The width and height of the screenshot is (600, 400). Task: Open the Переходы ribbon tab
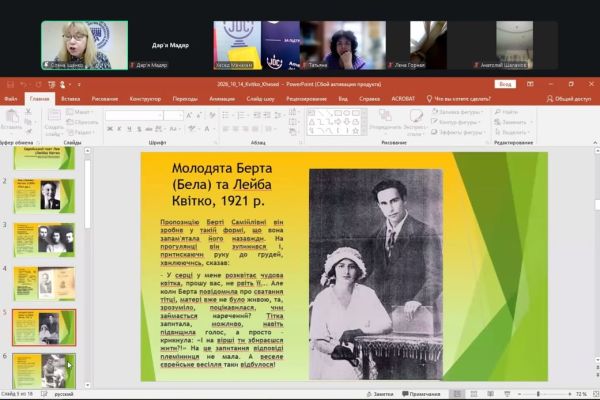pos(185,99)
